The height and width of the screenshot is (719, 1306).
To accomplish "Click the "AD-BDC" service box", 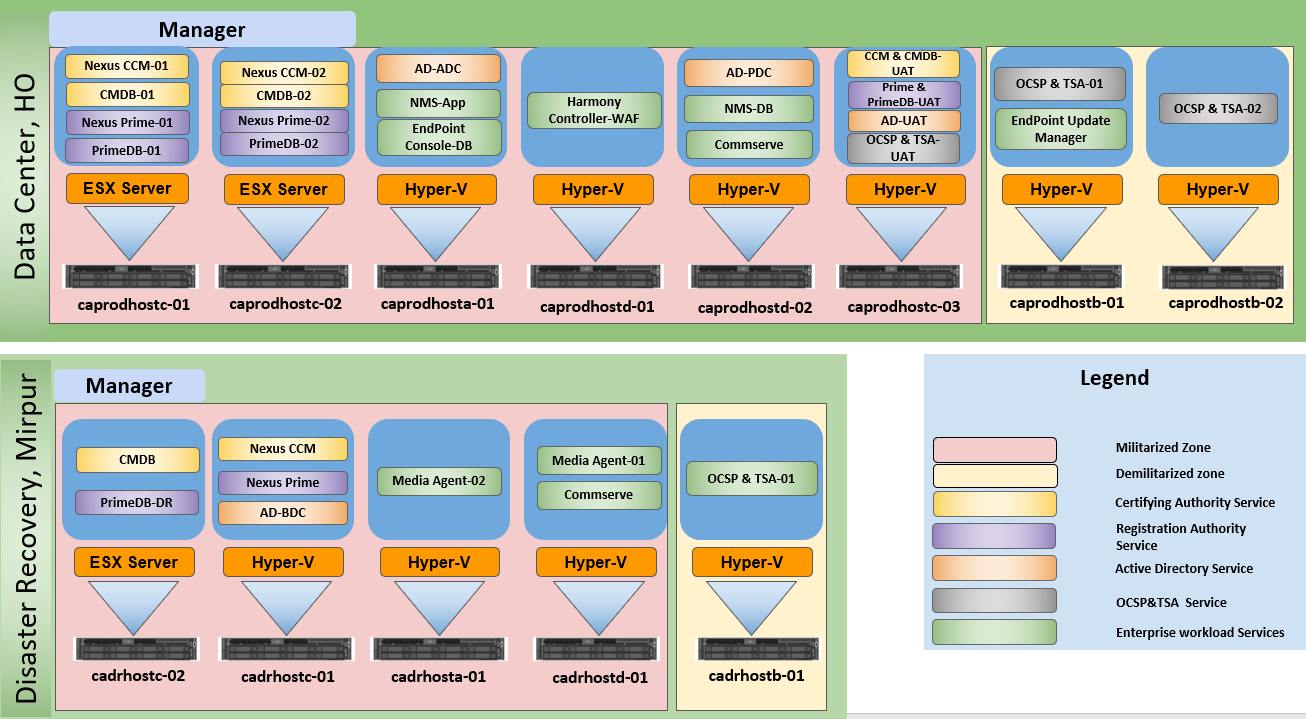I will tap(283, 513).
